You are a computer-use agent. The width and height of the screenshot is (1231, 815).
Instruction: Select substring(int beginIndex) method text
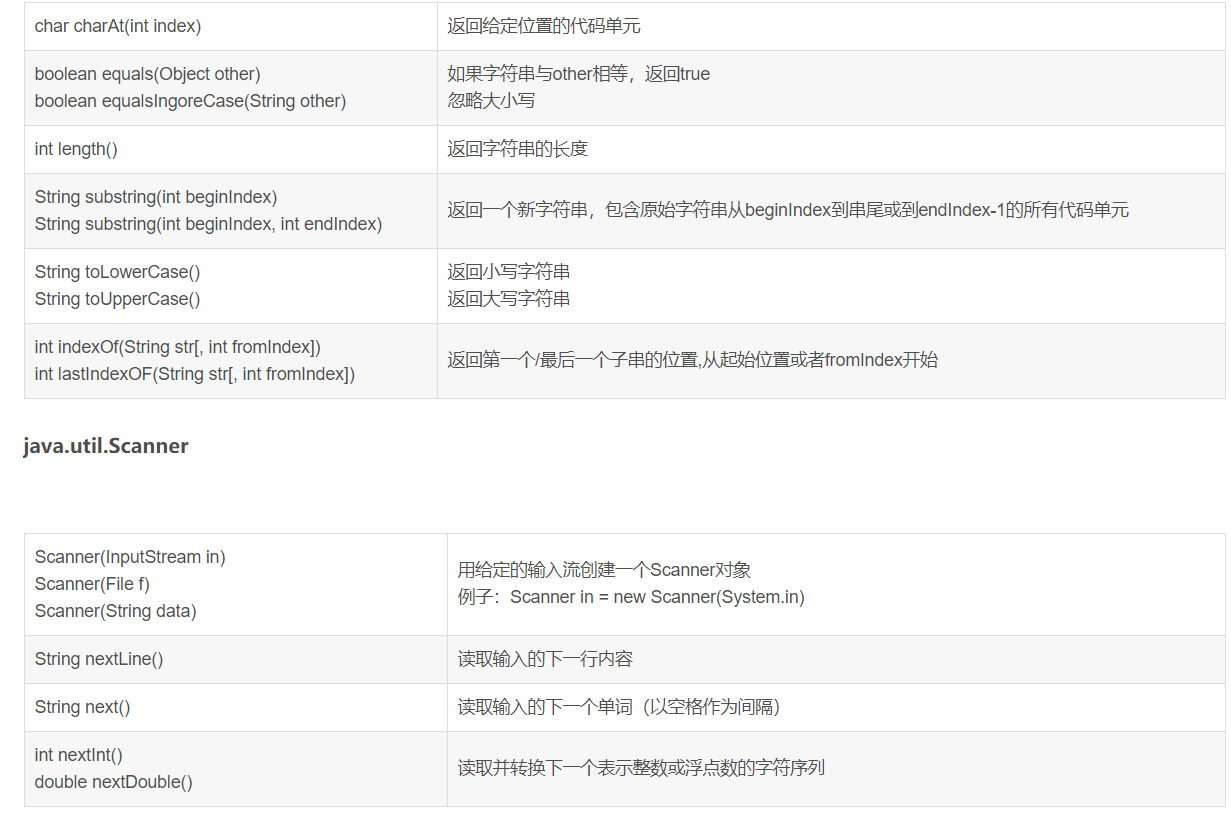(x=156, y=197)
